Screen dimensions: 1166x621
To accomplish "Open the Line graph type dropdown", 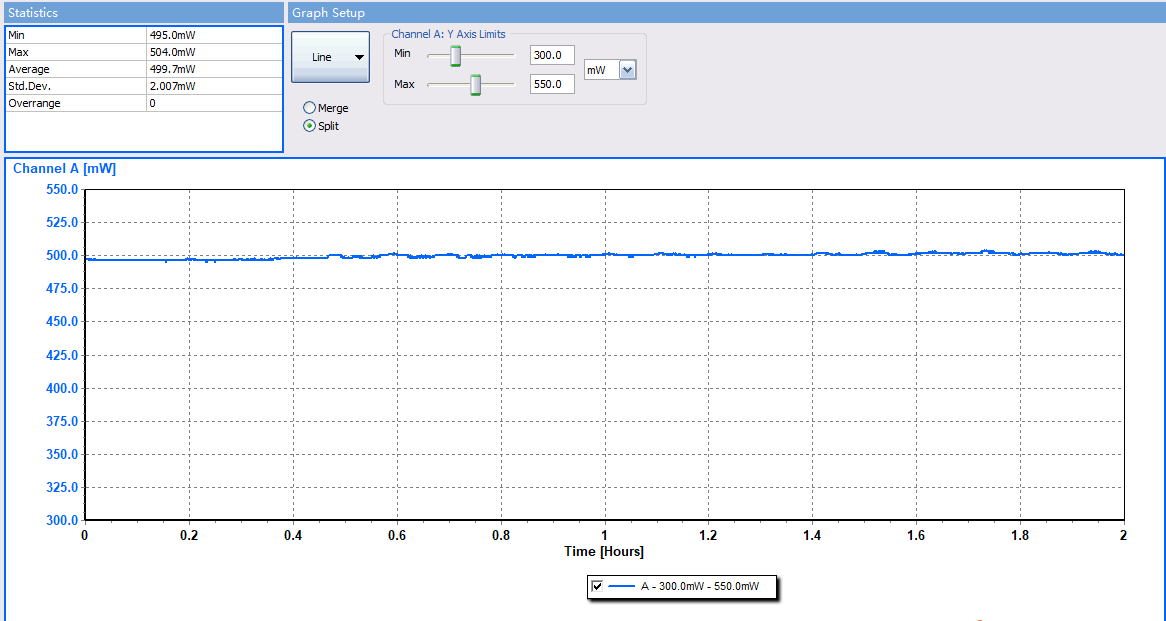I will point(330,57).
